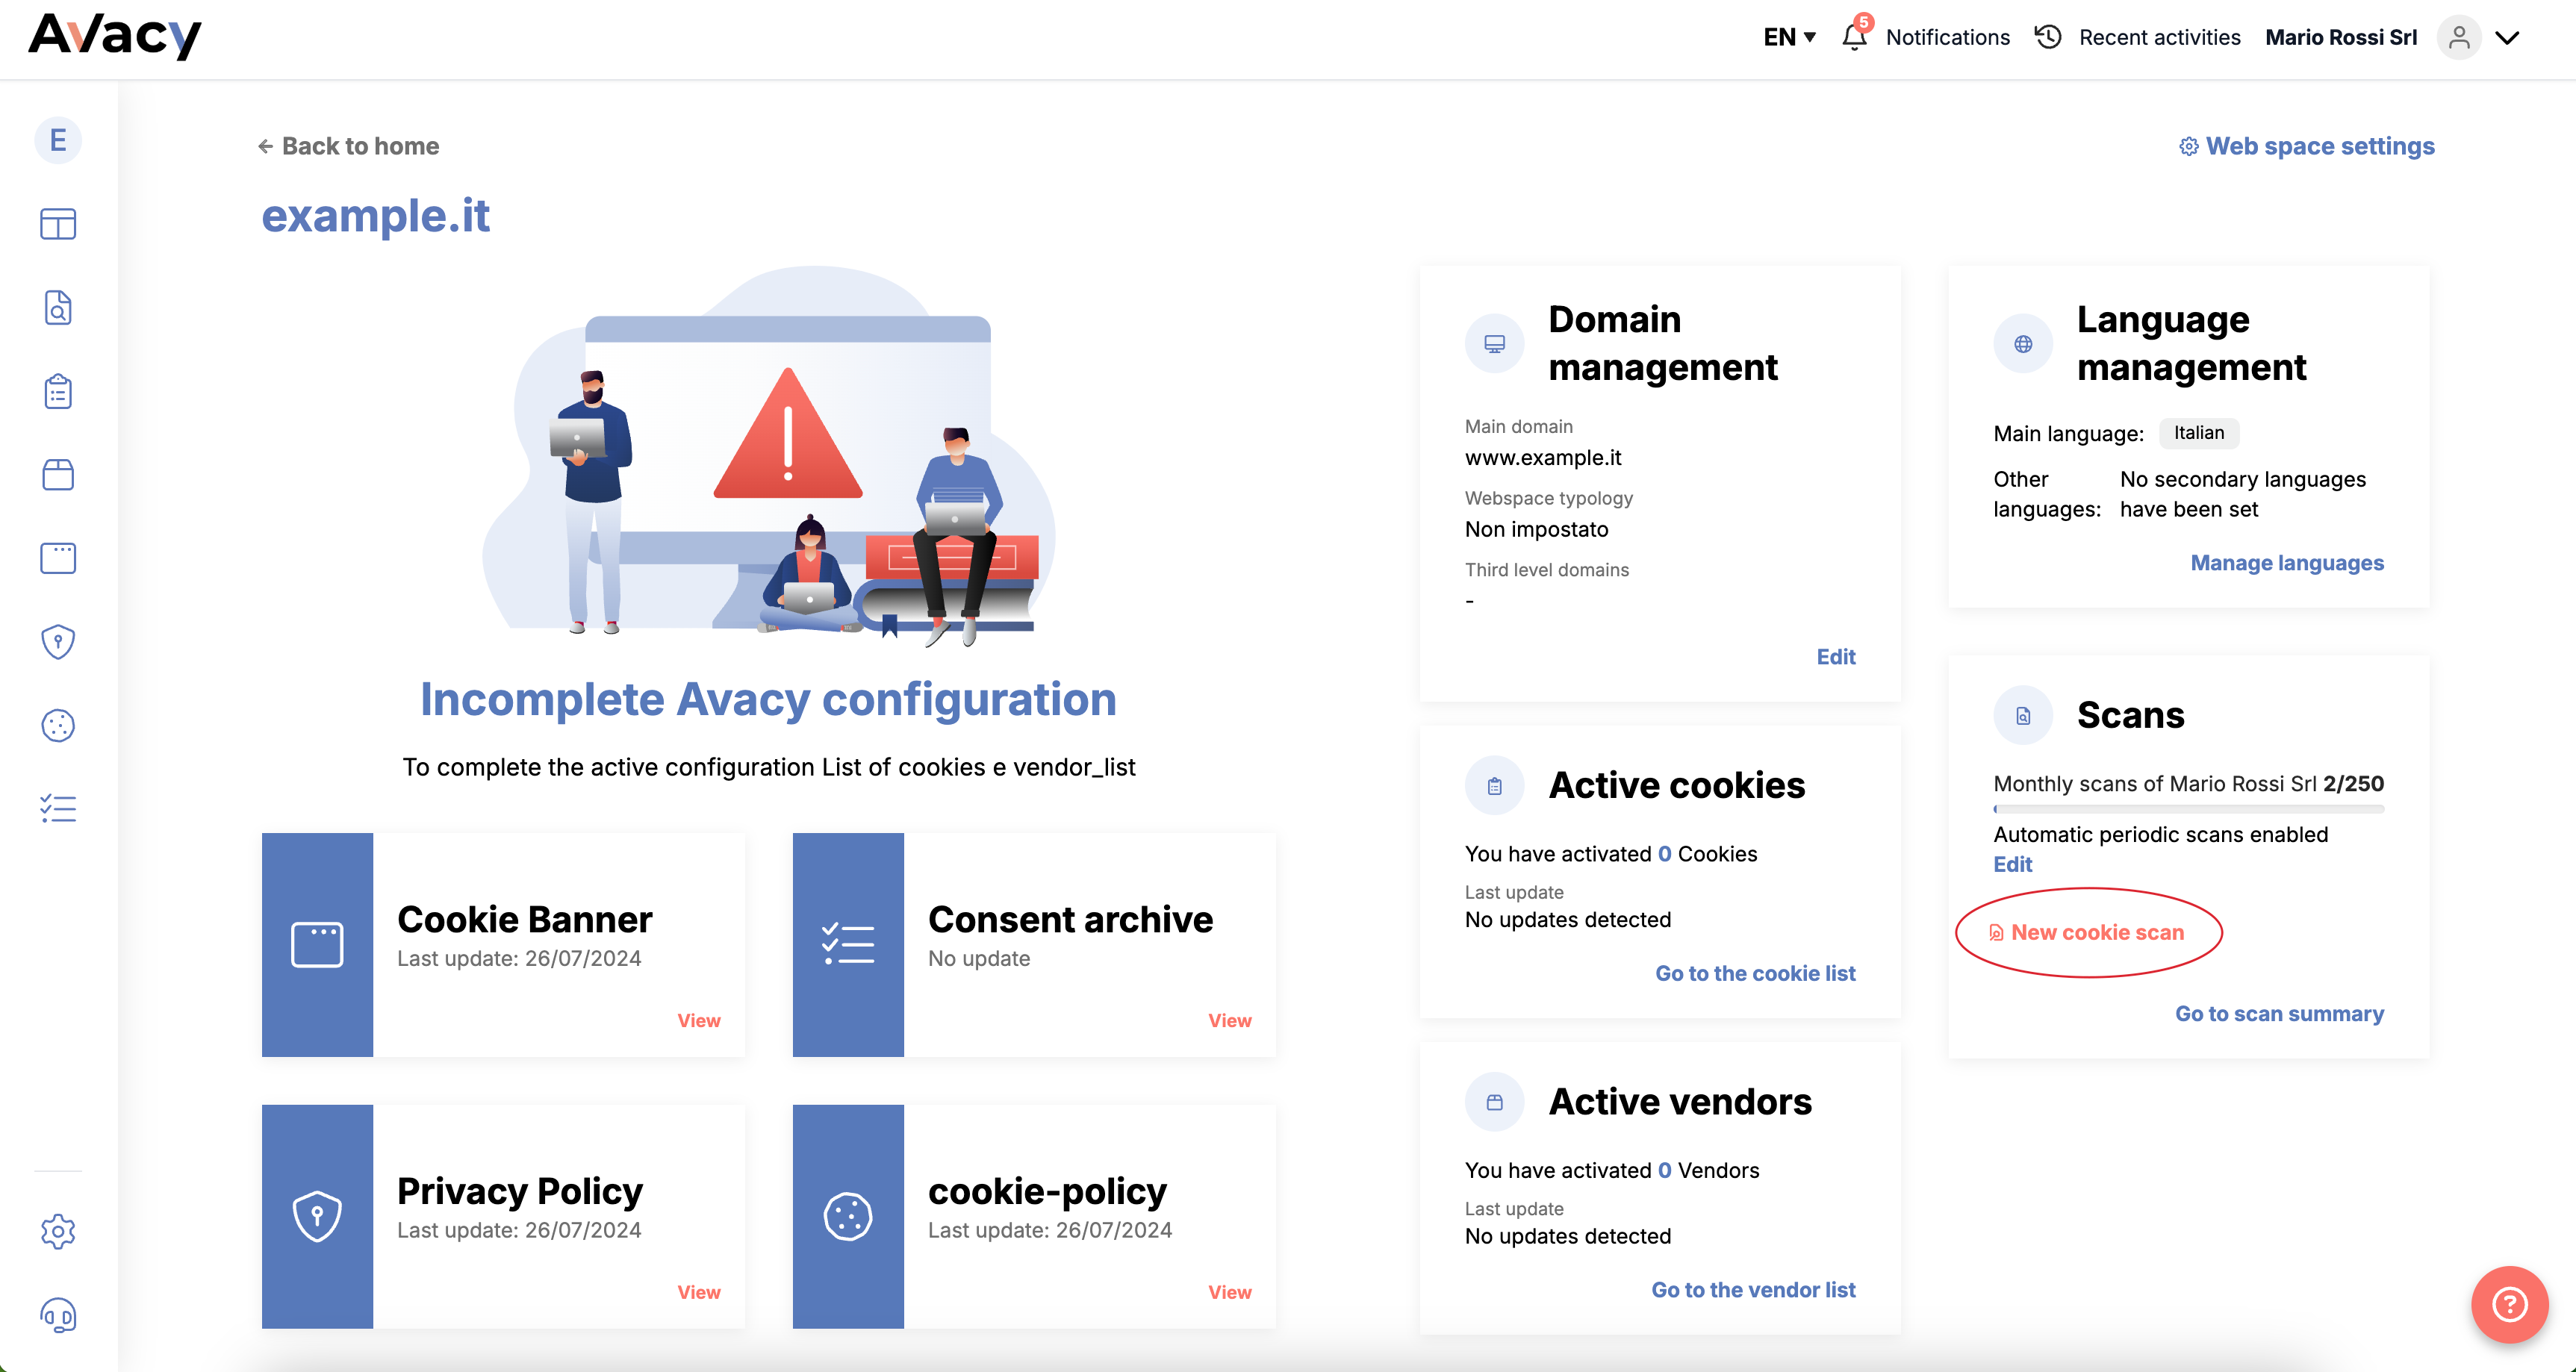Viewport: 2576px width, 1372px height.
Task: Open the cookie banner window icon in sidebar
Action: coord(58,558)
